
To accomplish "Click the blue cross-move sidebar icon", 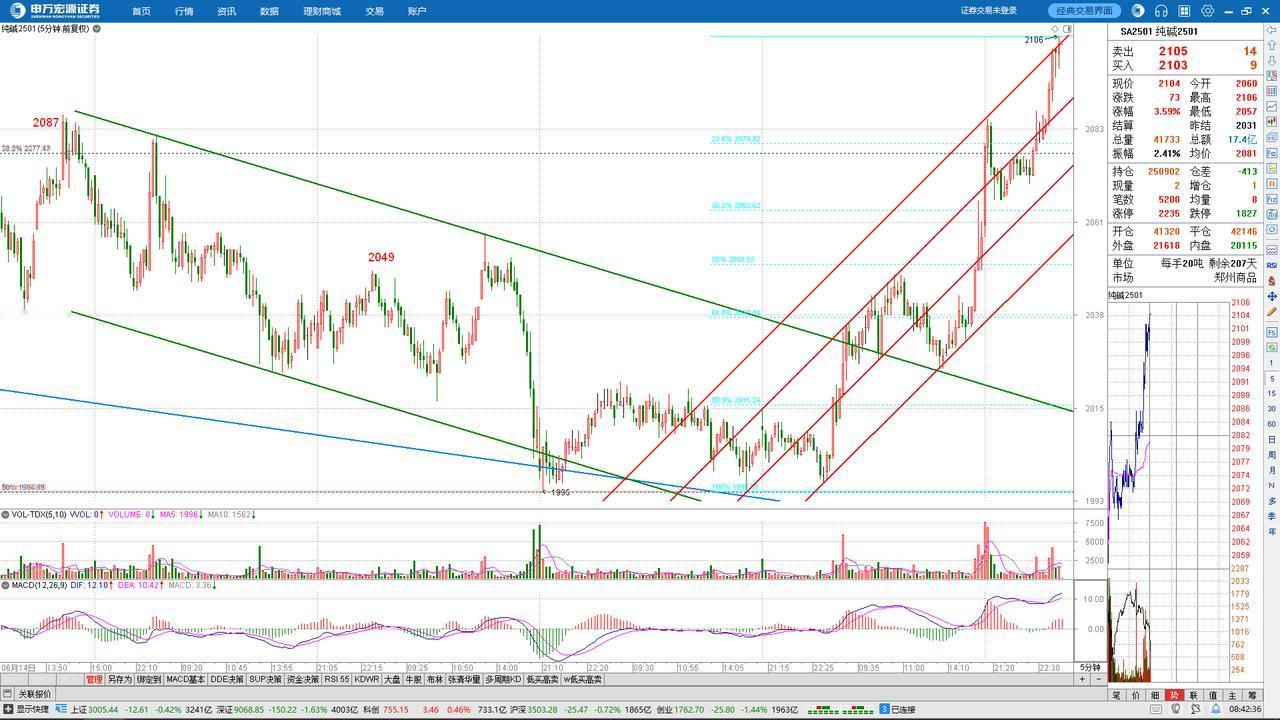I will click(1271, 296).
